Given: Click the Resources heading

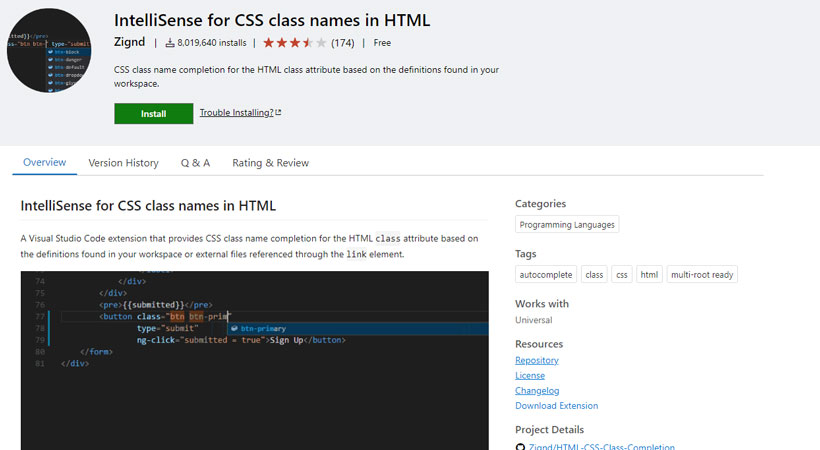Looking at the screenshot, I should tap(539, 344).
